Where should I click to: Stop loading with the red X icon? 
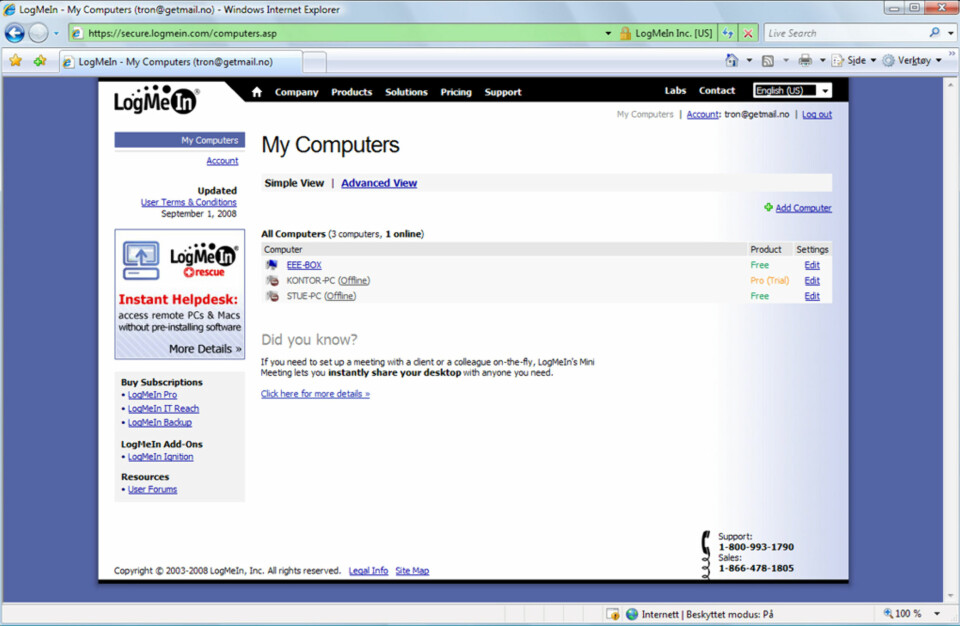click(748, 33)
